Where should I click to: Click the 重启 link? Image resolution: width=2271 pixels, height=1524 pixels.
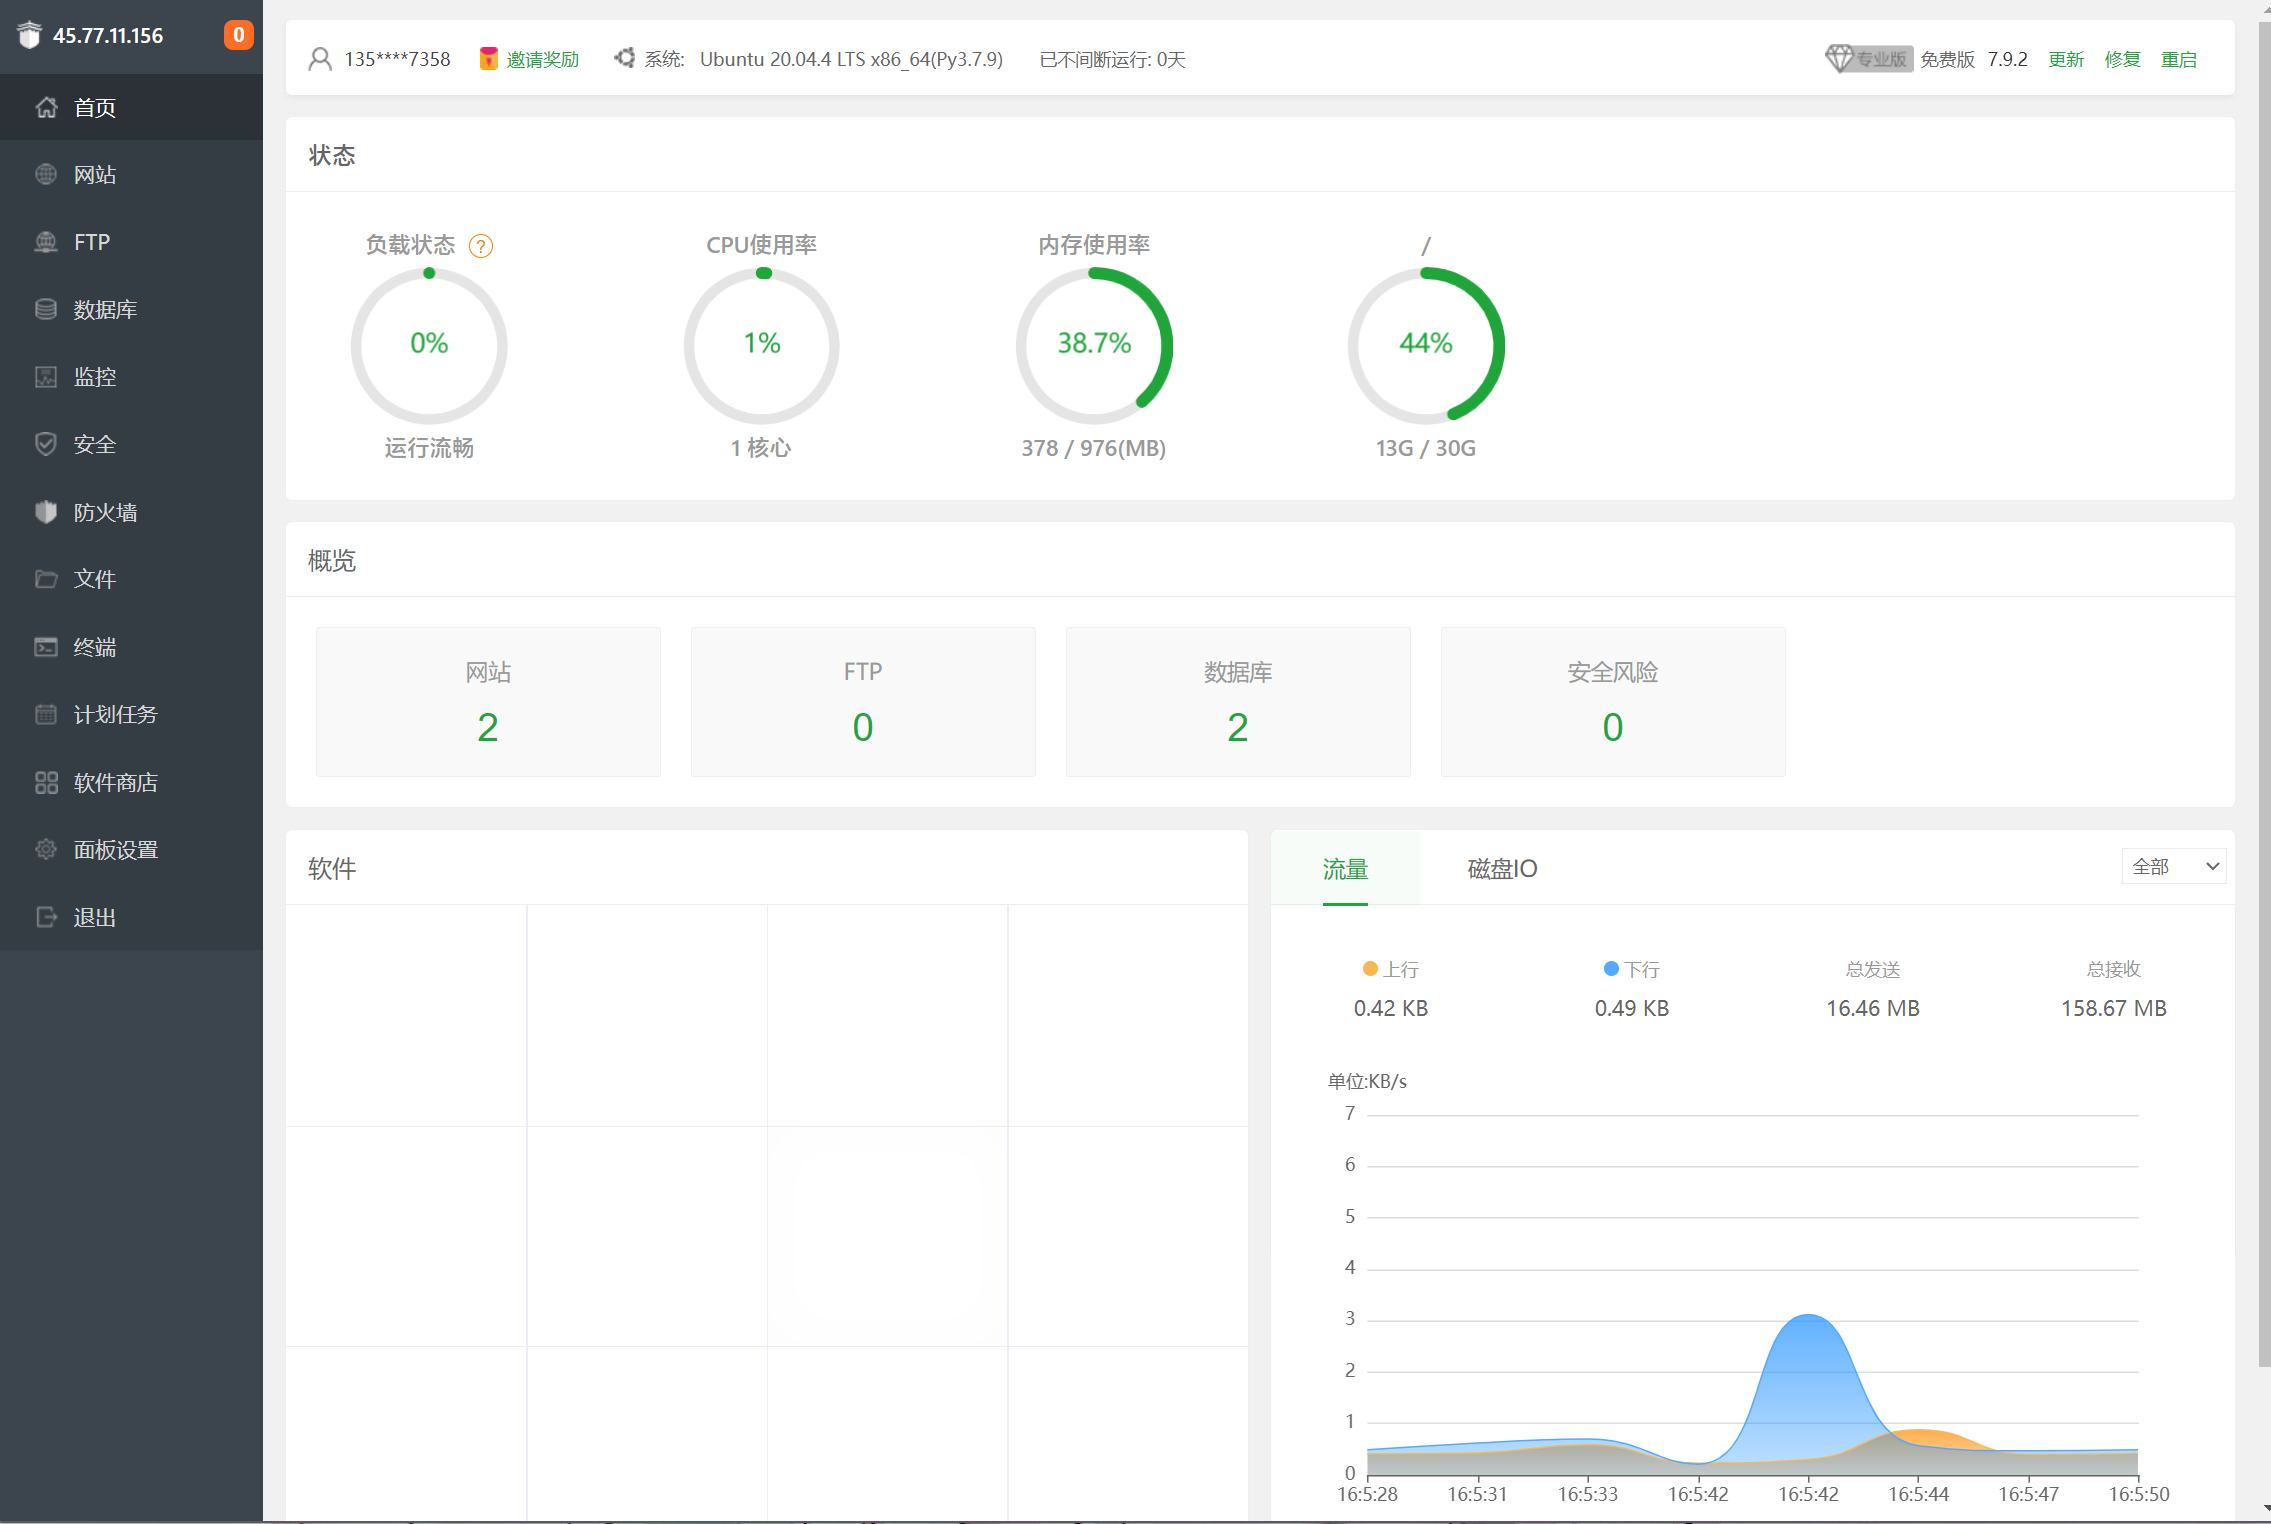[x=2179, y=59]
